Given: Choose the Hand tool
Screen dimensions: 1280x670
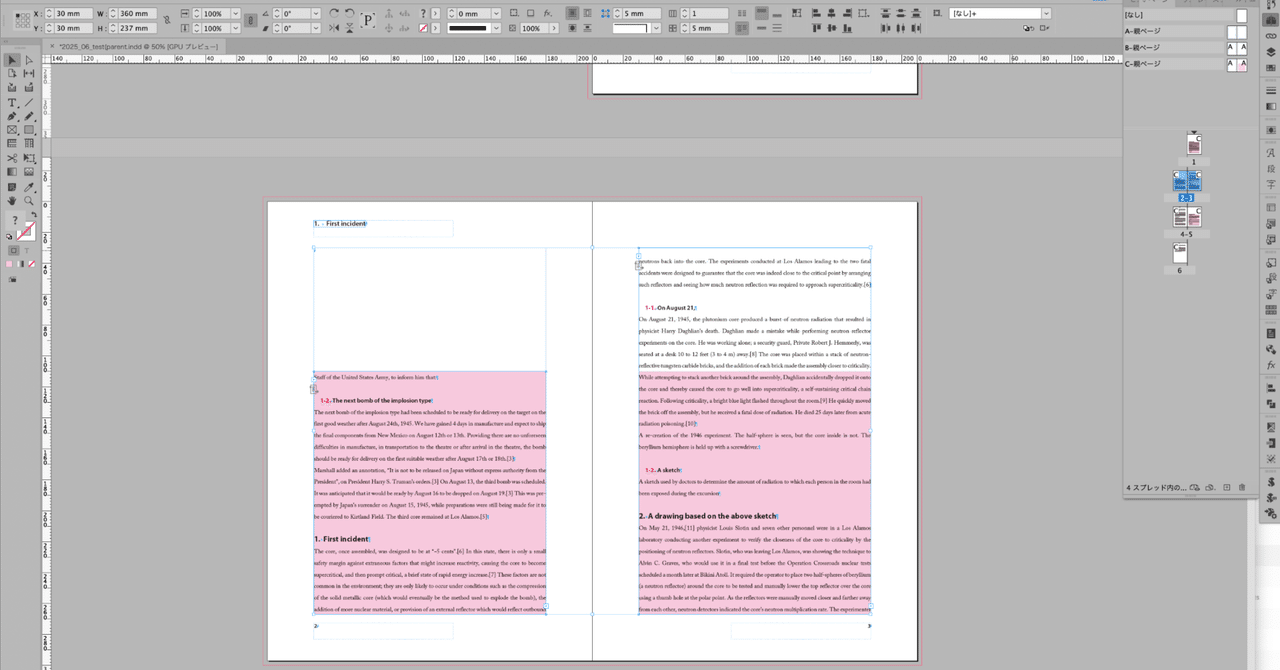Looking at the screenshot, I should [12, 201].
